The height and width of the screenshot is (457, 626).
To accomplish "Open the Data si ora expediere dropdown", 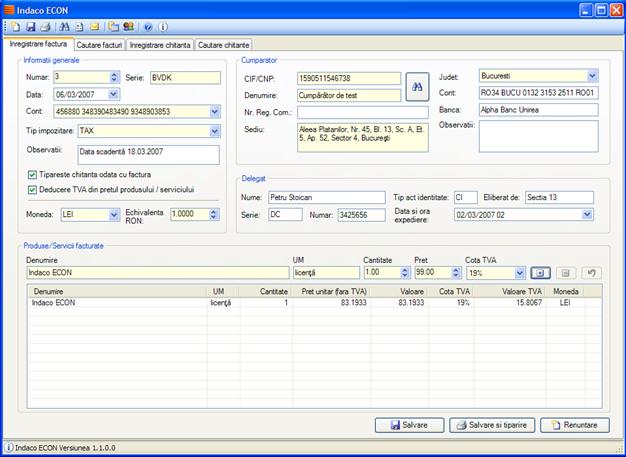I will point(587,215).
